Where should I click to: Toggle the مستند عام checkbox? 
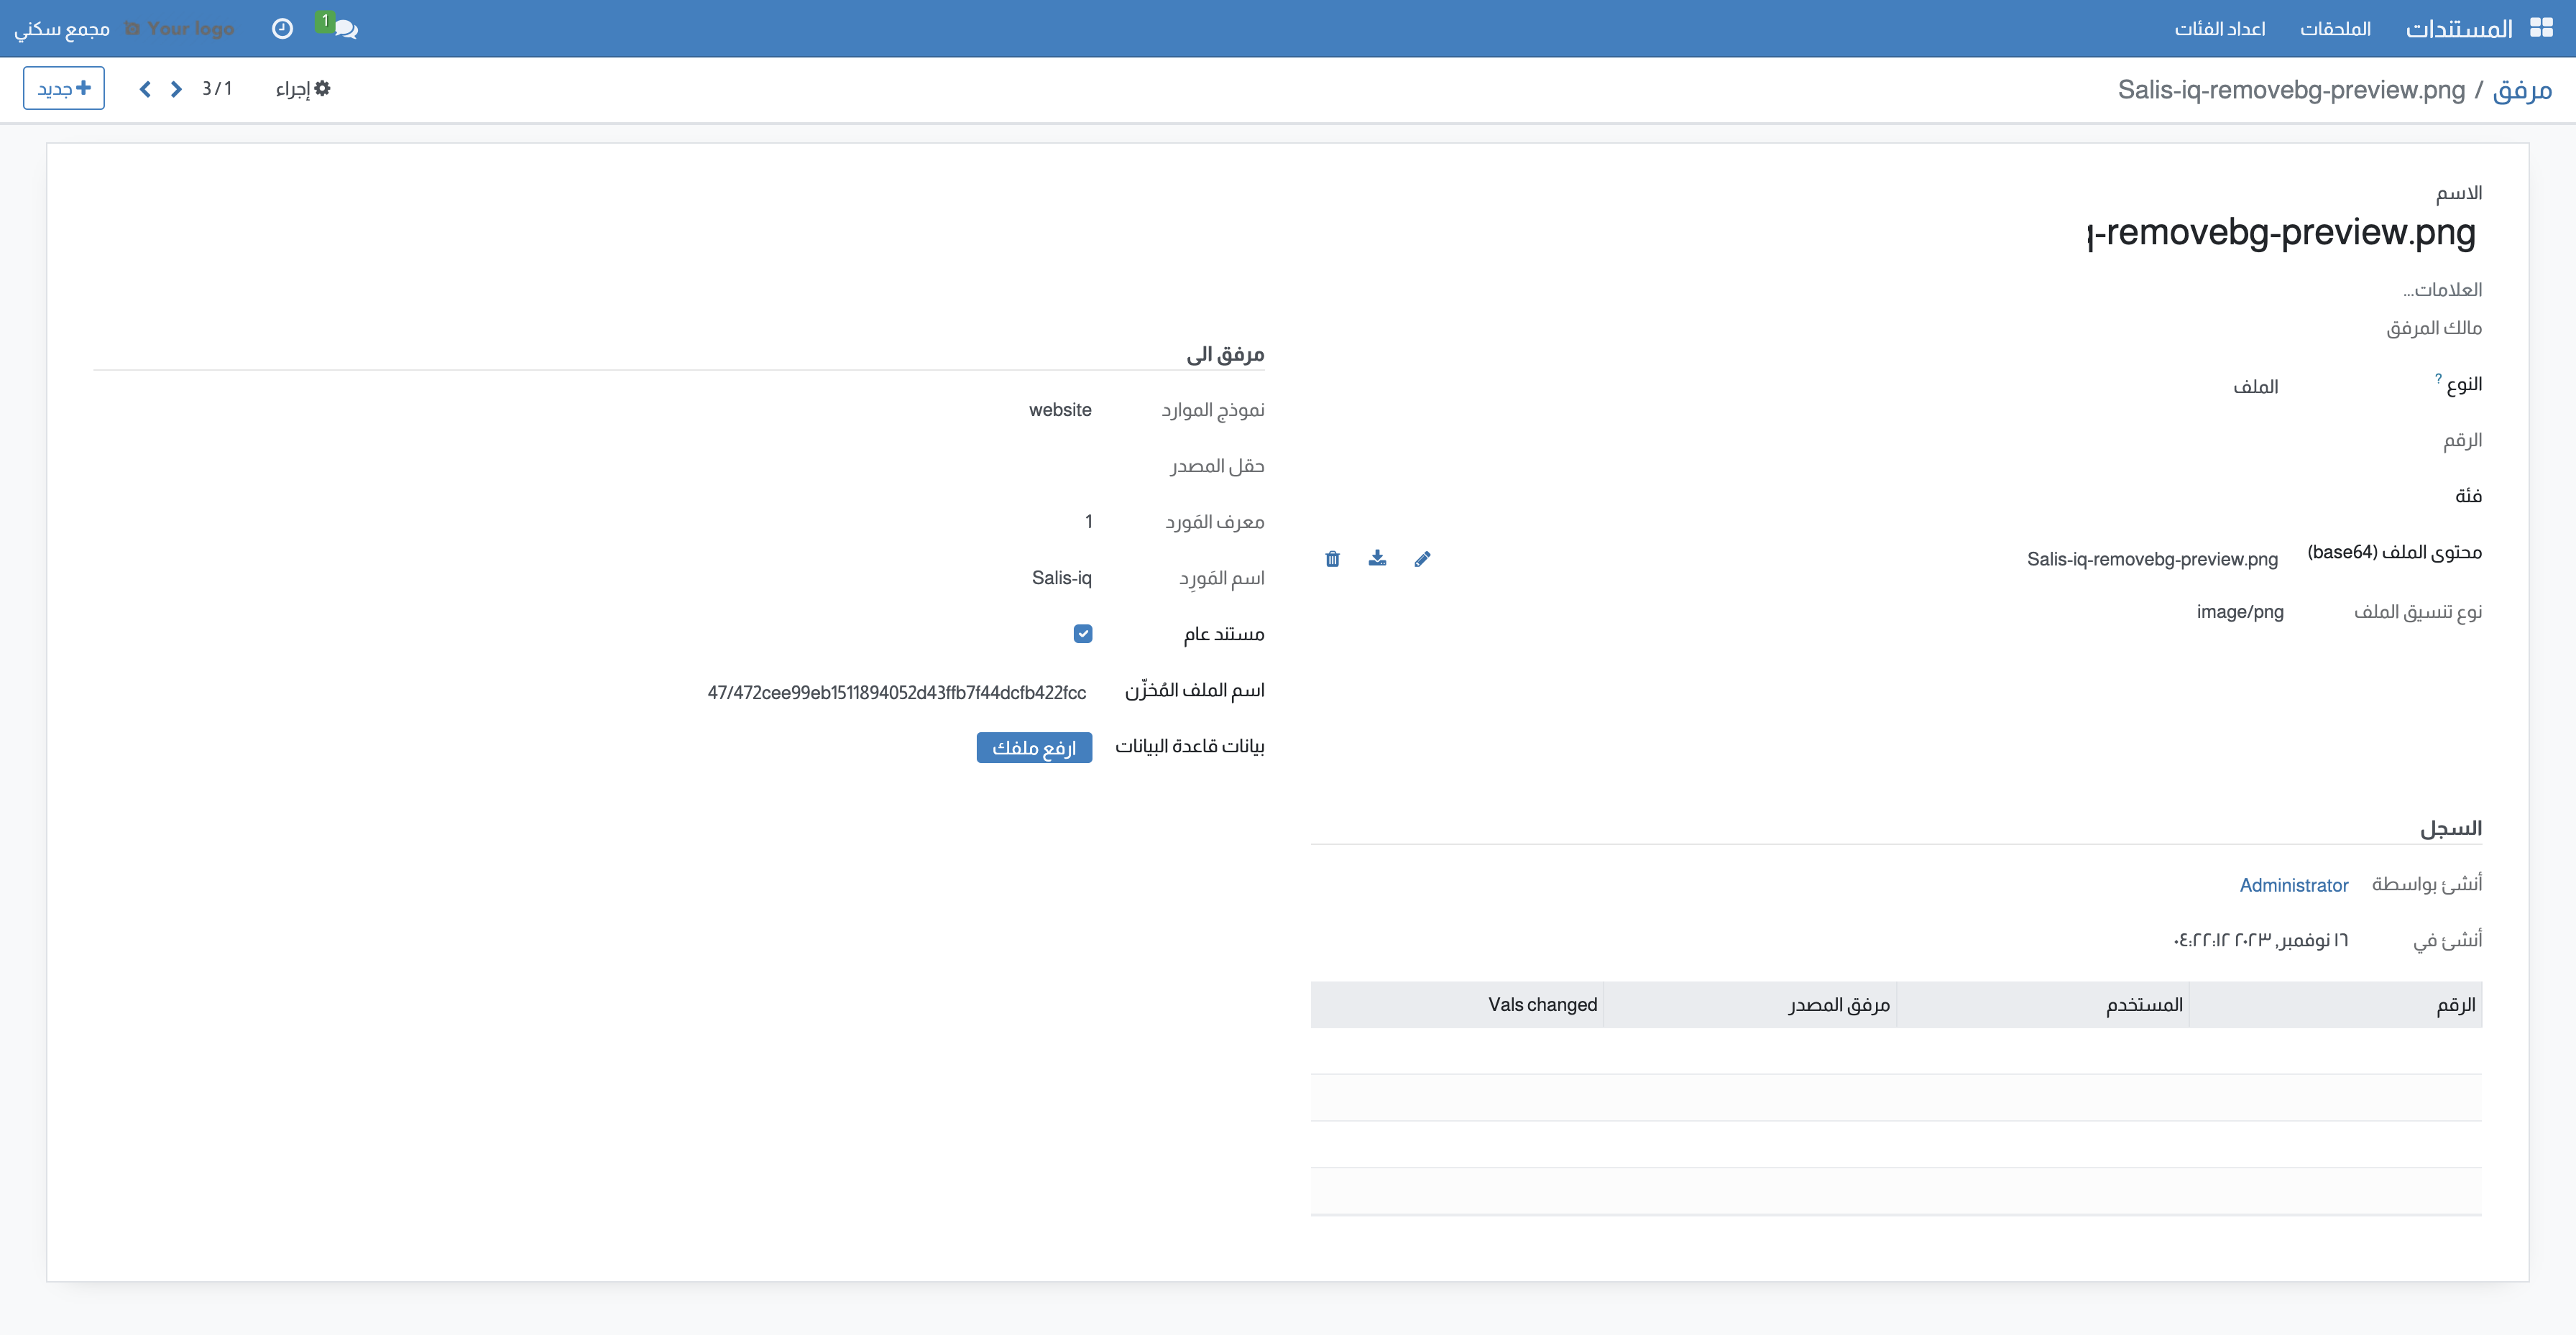(1083, 633)
